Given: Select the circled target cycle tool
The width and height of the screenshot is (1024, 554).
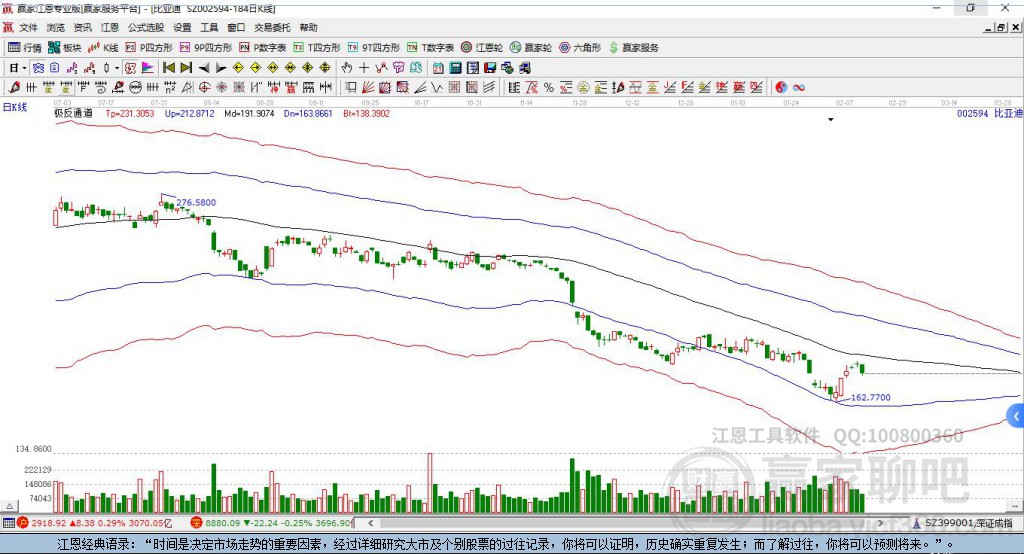Looking at the screenshot, I should click(204, 88).
